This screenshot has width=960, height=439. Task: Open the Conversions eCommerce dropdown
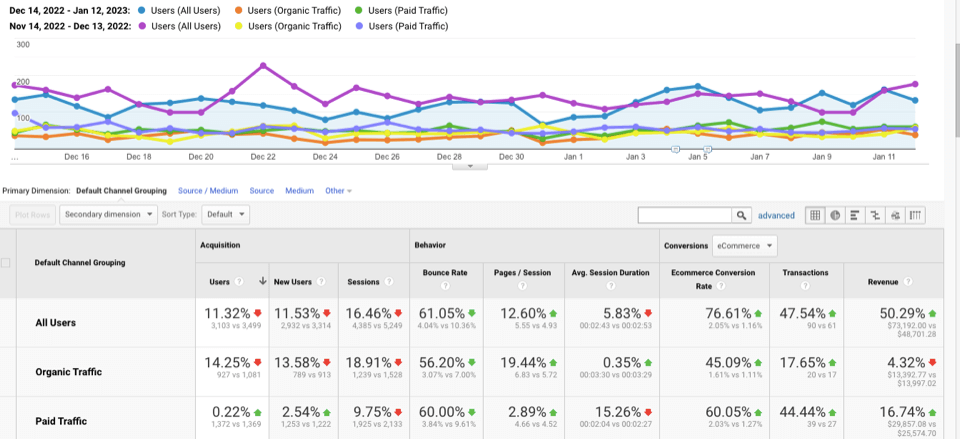(744, 245)
